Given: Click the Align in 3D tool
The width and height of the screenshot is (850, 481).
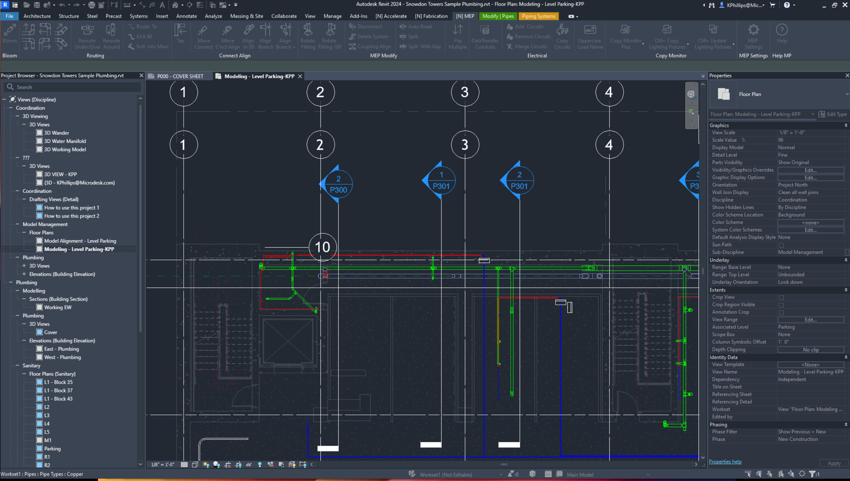Looking at the screenshot, I should (x=248, y=36).
